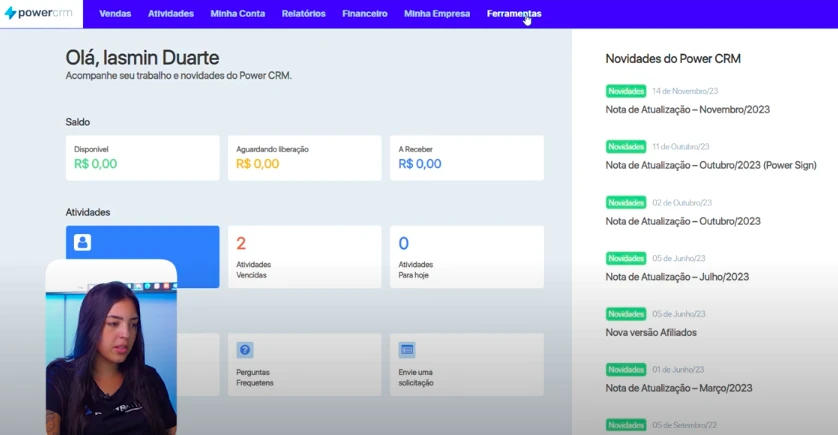Click the red number 2 overdue count

coord(241,244)
